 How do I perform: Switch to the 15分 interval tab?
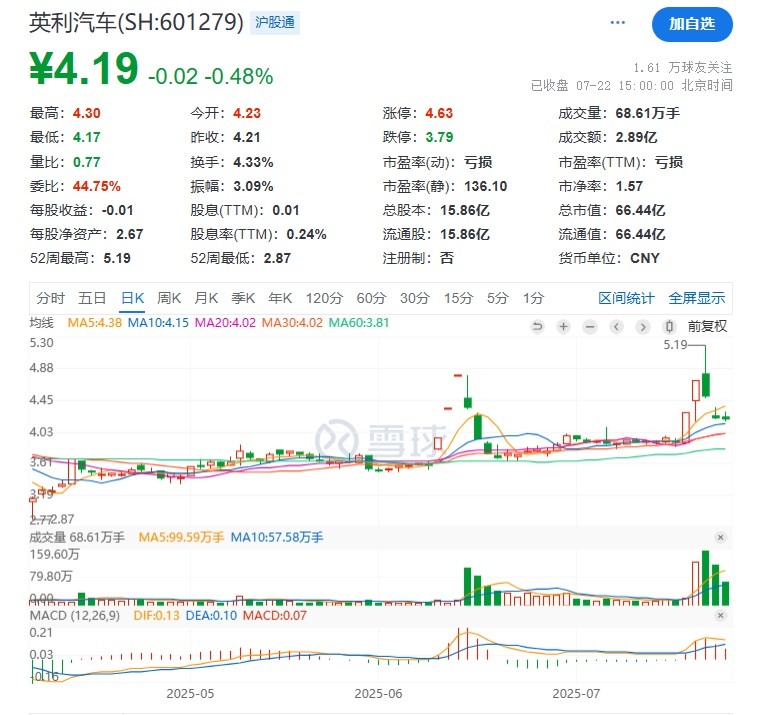pos(458,298)
